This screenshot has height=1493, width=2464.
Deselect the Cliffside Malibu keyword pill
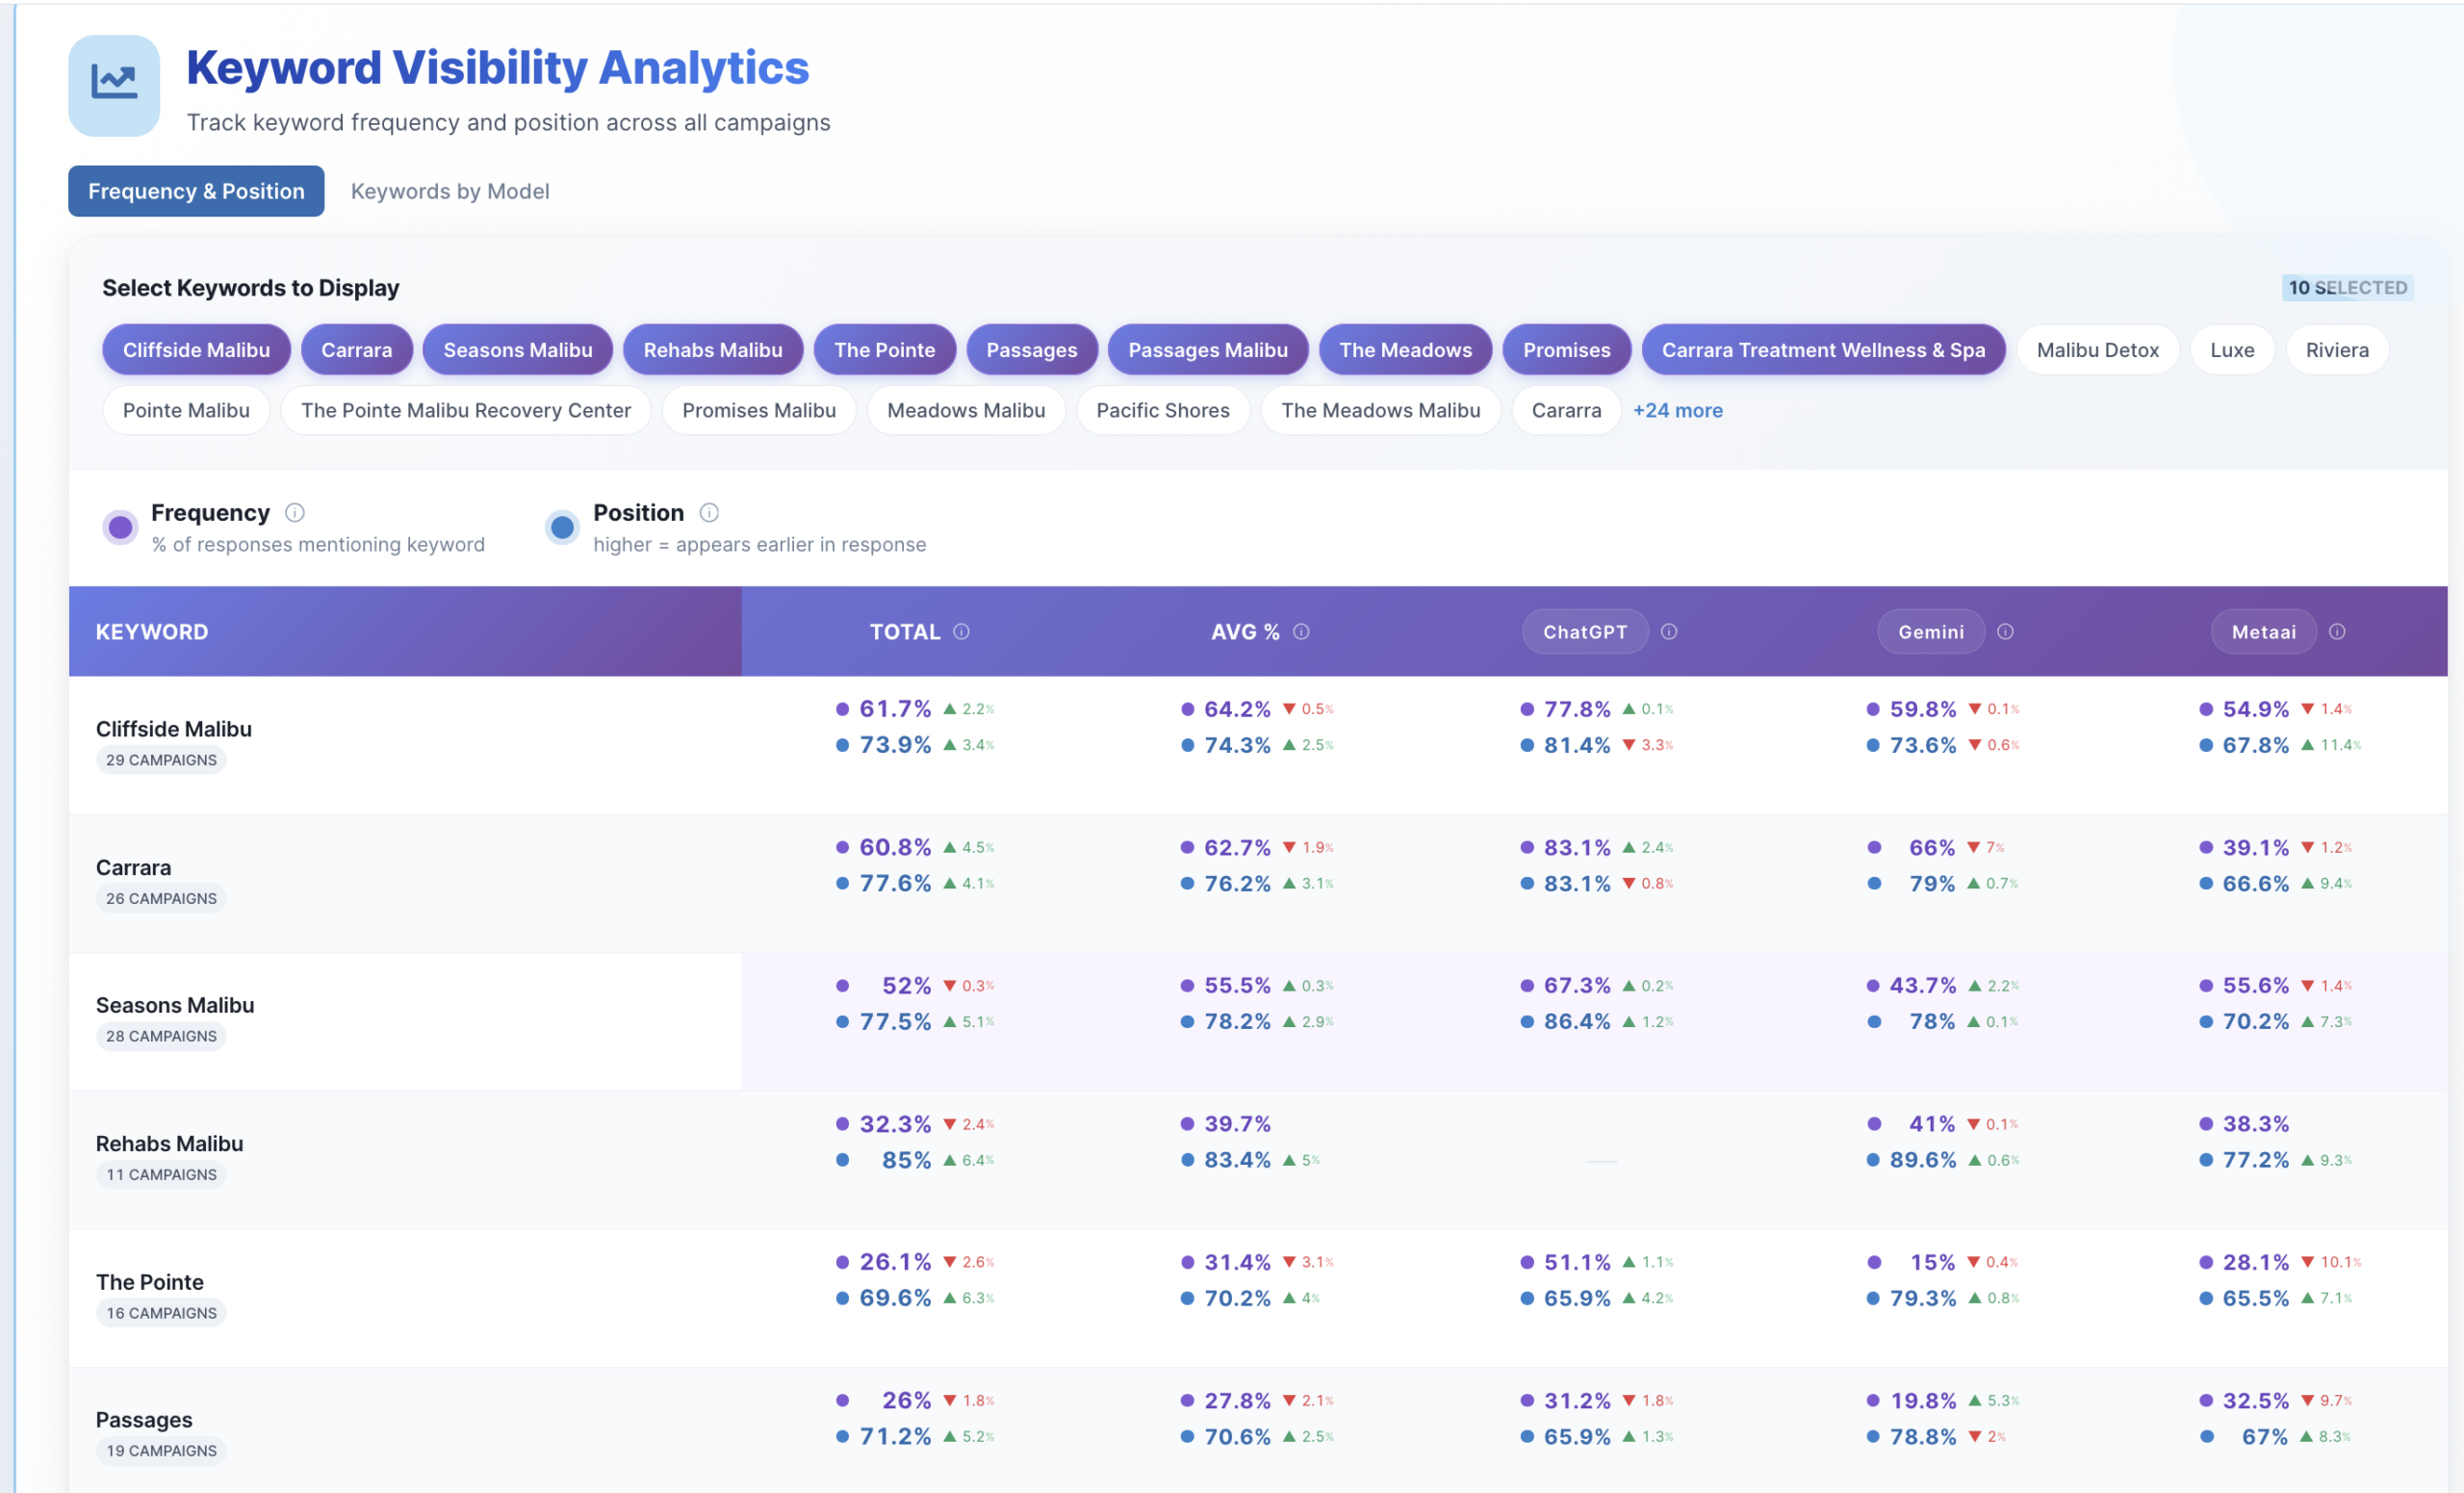pyautogui.click(x=196, y=349)
